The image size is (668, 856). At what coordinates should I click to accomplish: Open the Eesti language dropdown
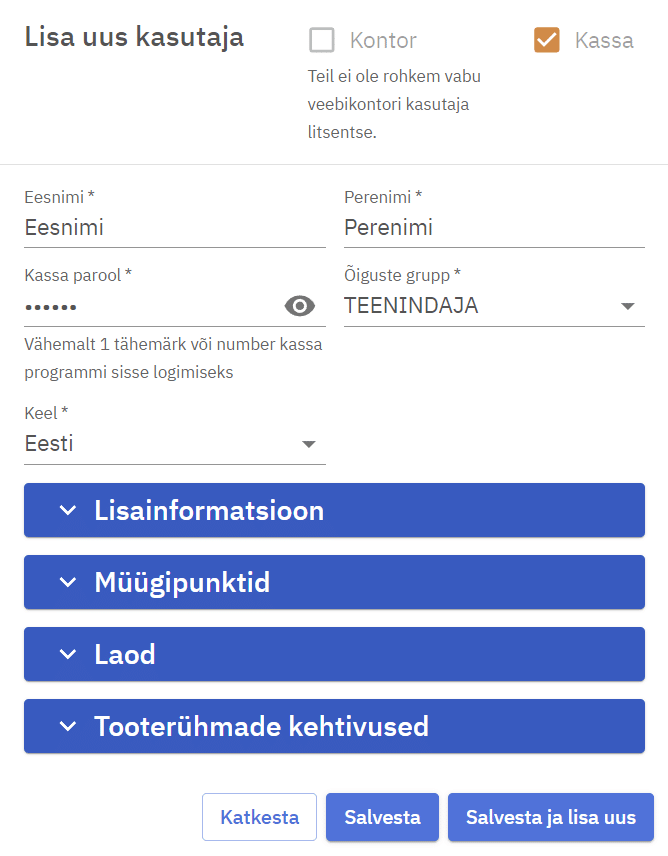[160, 444]
